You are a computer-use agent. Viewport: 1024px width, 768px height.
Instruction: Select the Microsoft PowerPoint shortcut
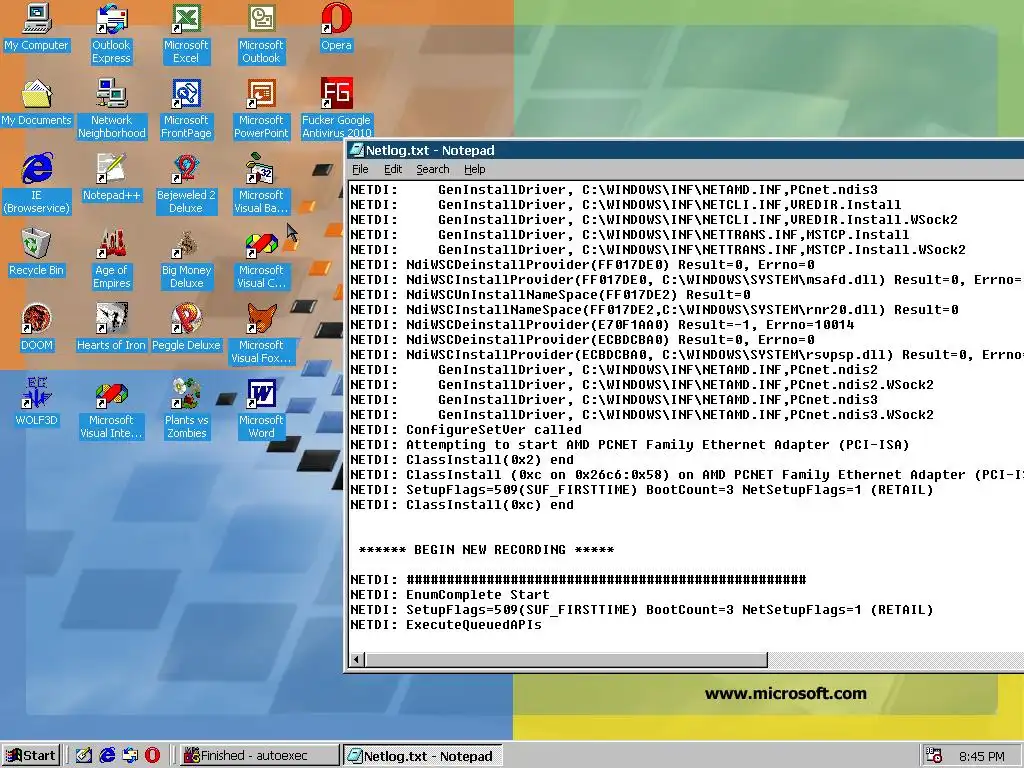[261, 108]
